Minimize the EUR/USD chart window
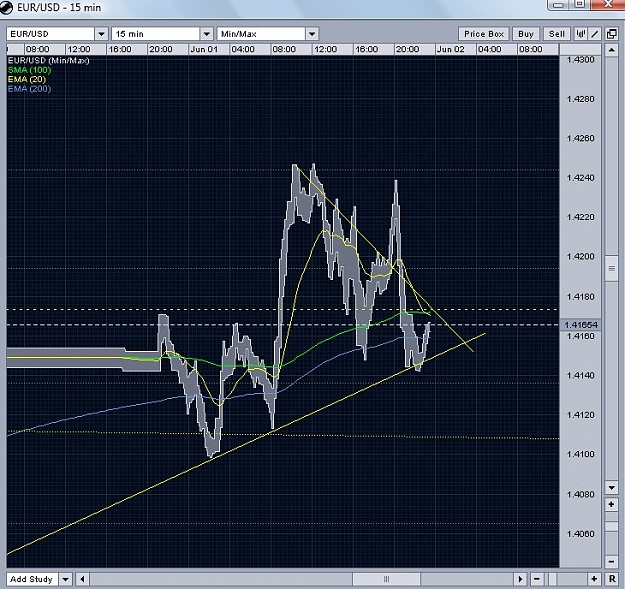The width and height of the screenshot is (625, 589). click(559, 5)
